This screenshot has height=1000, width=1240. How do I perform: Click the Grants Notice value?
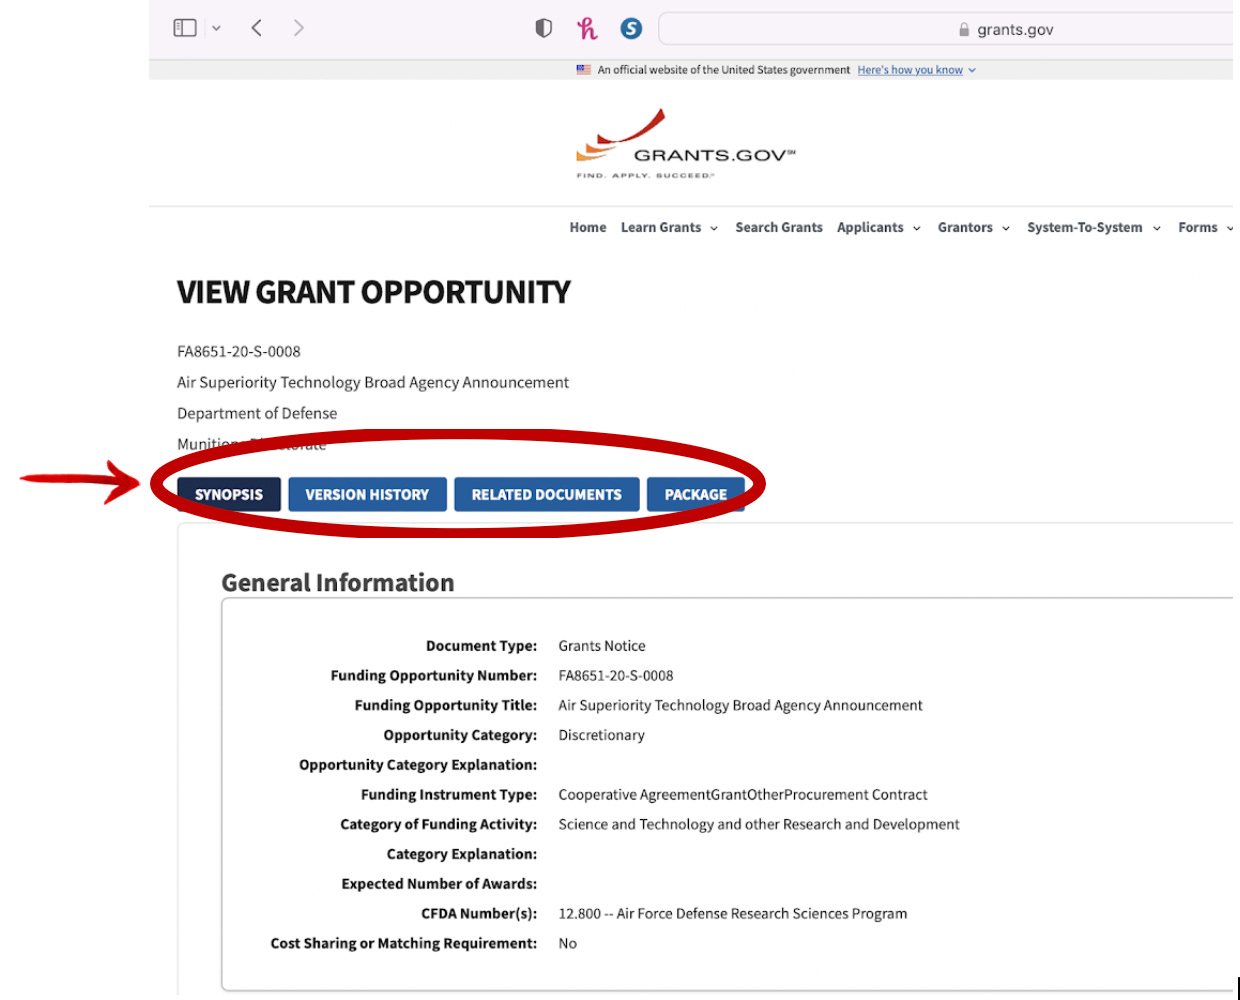coord(602,646)
